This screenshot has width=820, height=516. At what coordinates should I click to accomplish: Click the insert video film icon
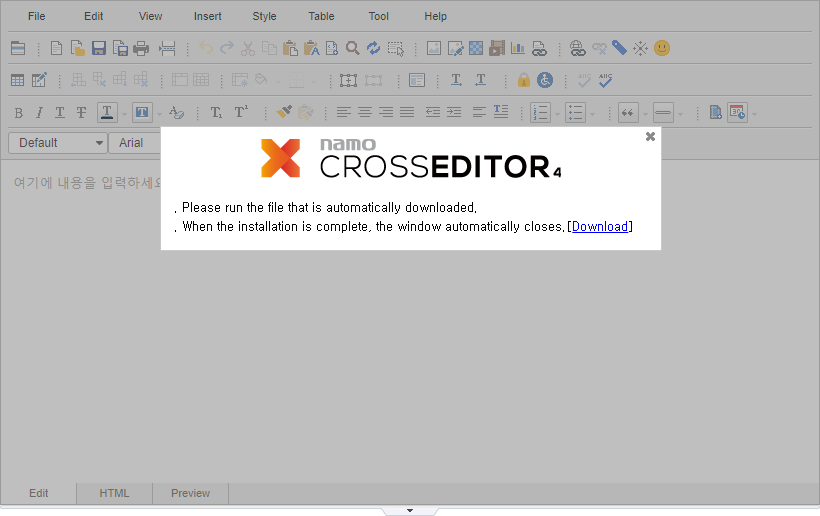[x=497, y=48]
